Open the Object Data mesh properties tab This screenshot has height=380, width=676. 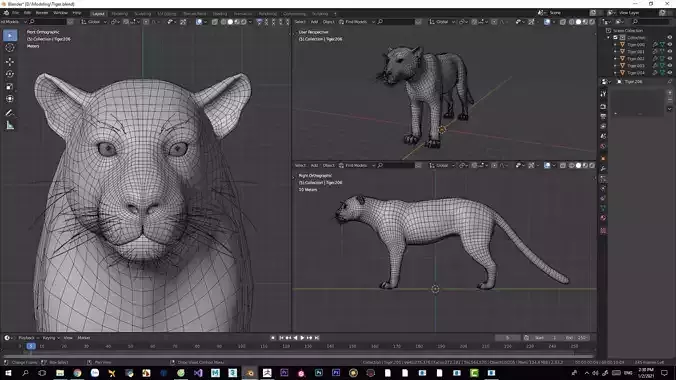[x=603, y=208]
